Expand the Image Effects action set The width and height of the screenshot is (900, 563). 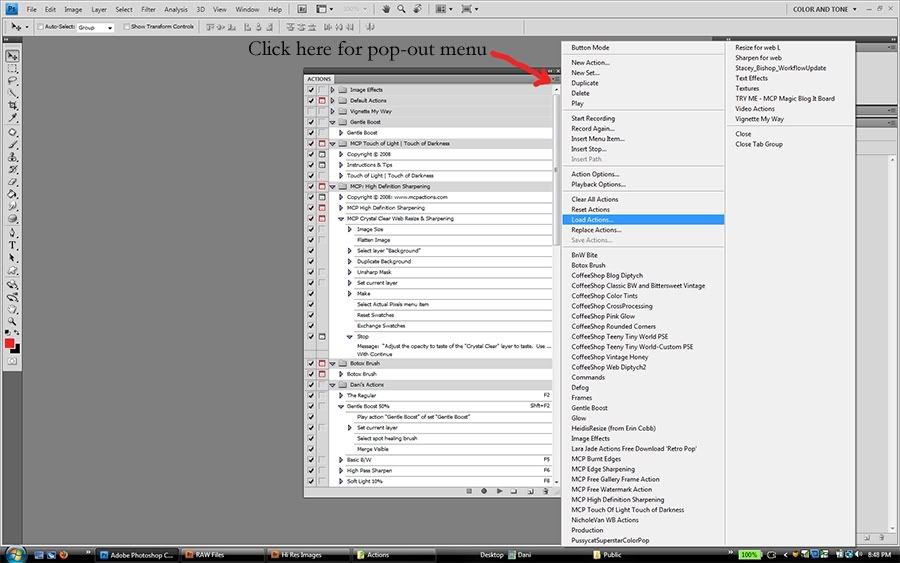coord(332,90)
